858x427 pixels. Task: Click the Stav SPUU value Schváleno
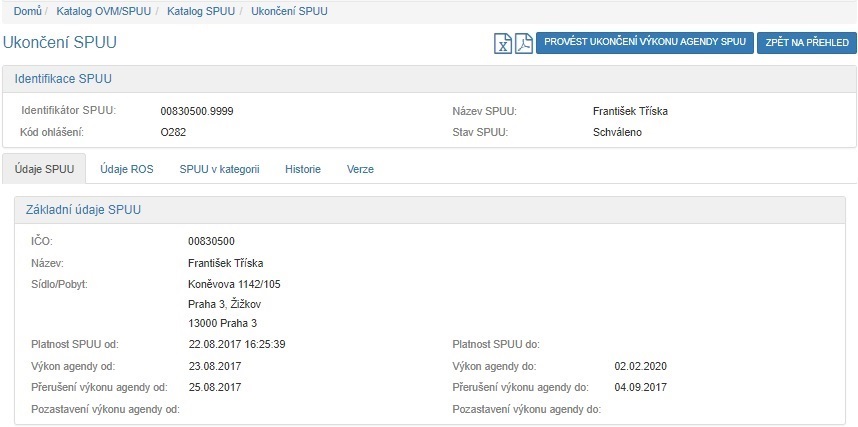[617, 132]
